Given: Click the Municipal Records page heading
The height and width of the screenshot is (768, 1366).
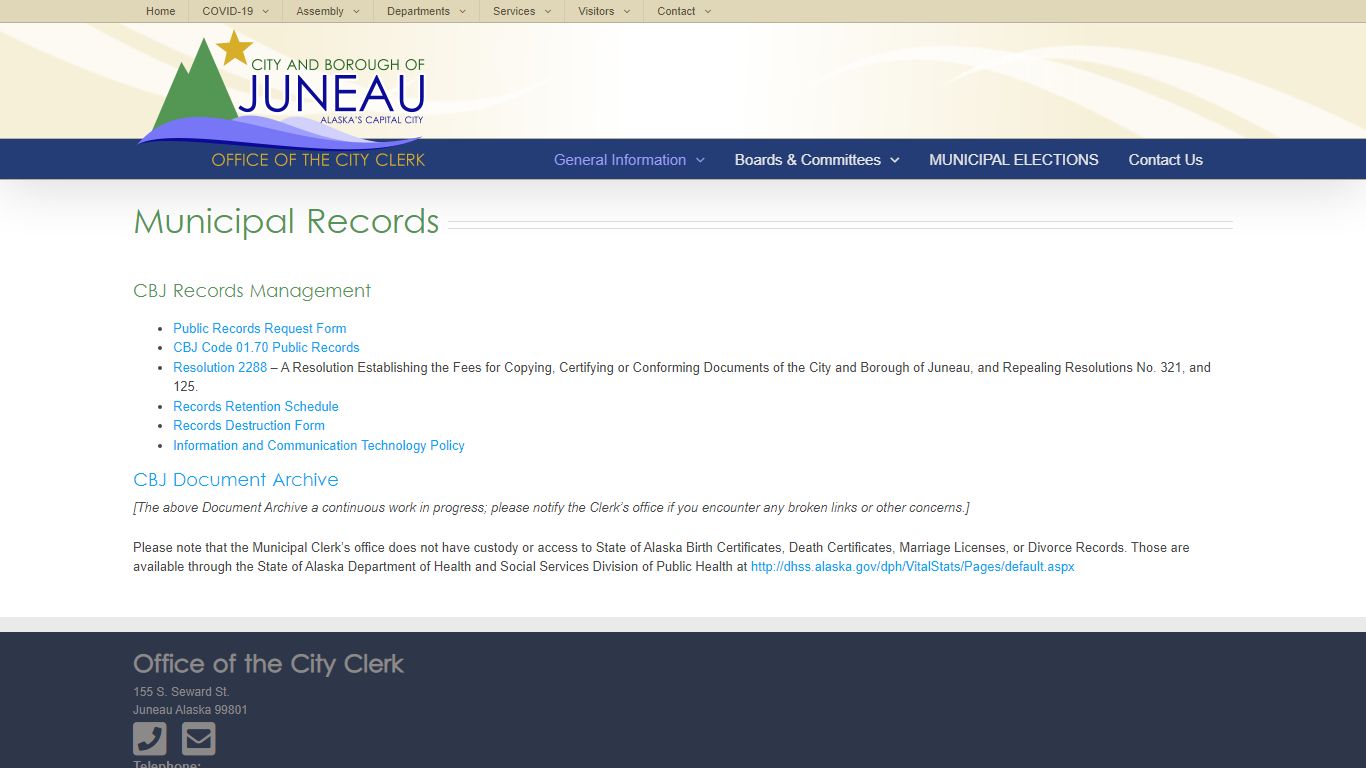Looking at the screenshot, I should point(286,221).
